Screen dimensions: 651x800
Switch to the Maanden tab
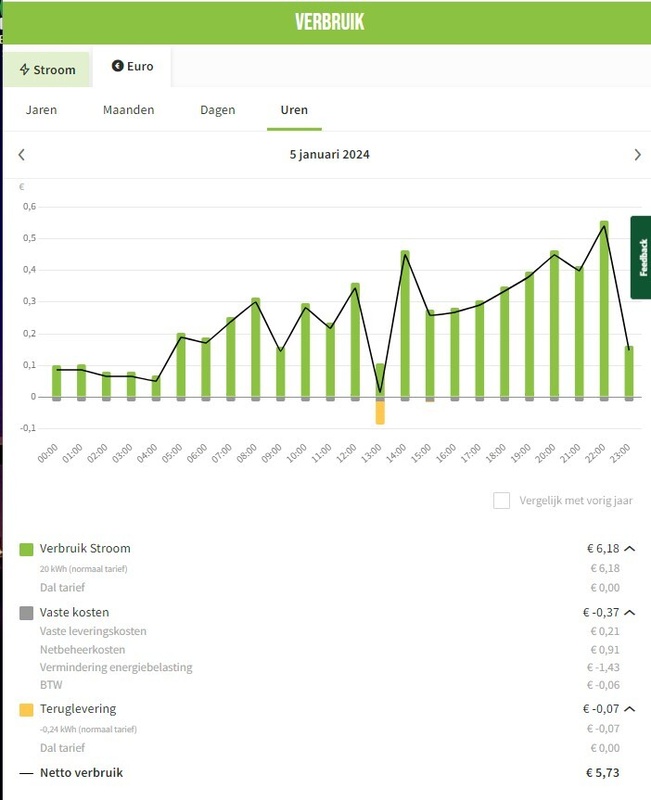tap(129, 110)
